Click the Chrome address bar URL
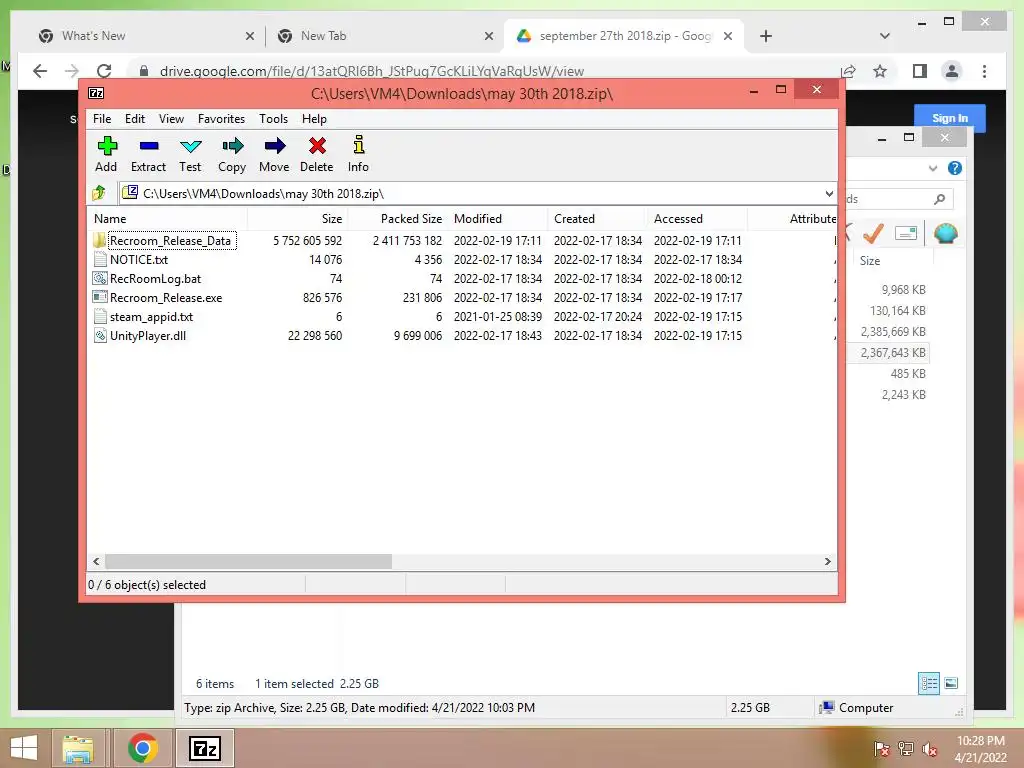1024x768 pixels. click(x=372, y=71)
